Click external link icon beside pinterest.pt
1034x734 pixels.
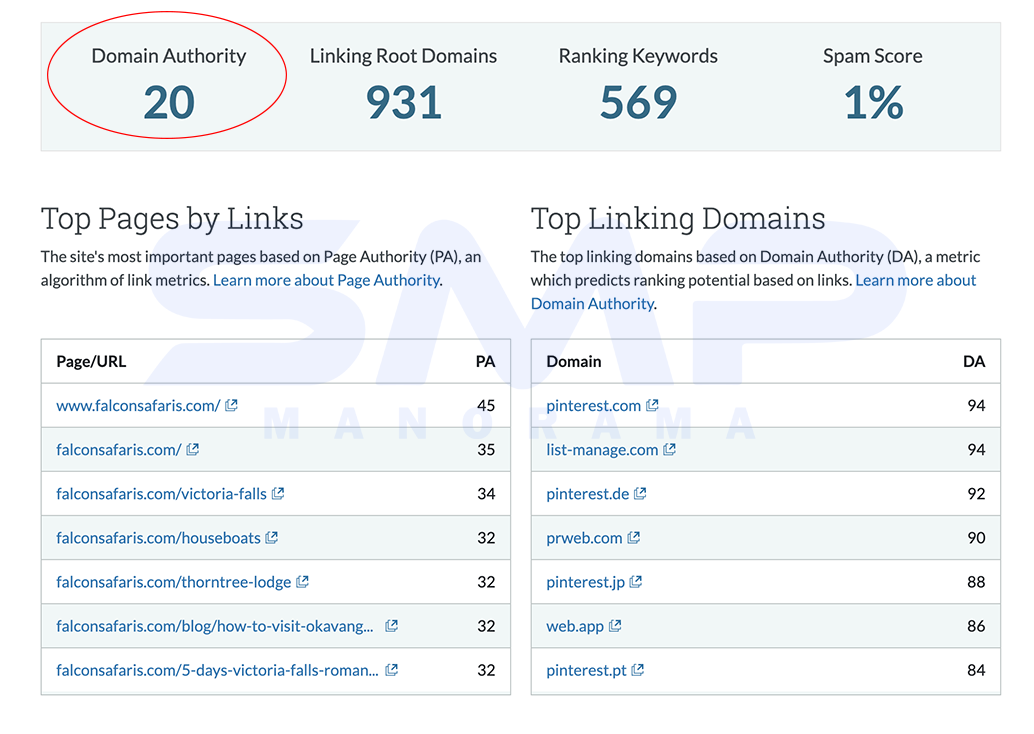tap(638, 670)
